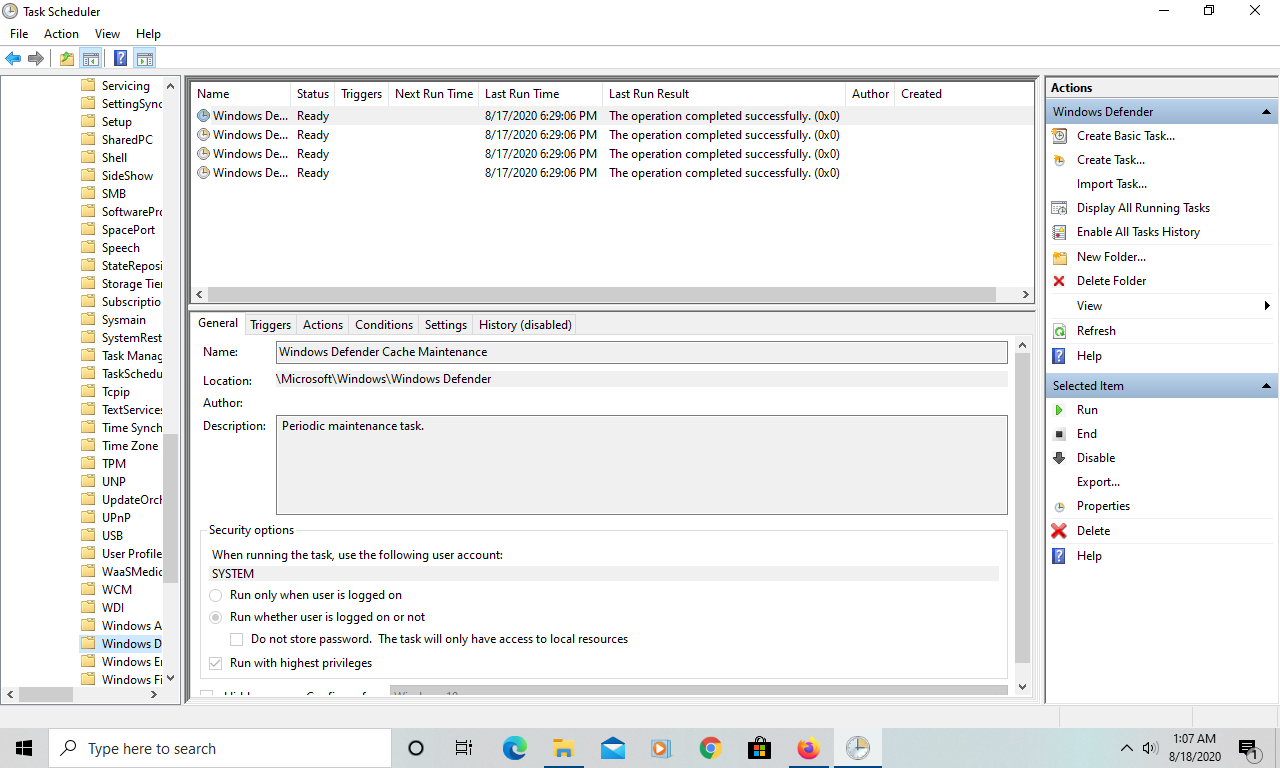Open Microsoft Edge from taskbar

click(514, 748)
